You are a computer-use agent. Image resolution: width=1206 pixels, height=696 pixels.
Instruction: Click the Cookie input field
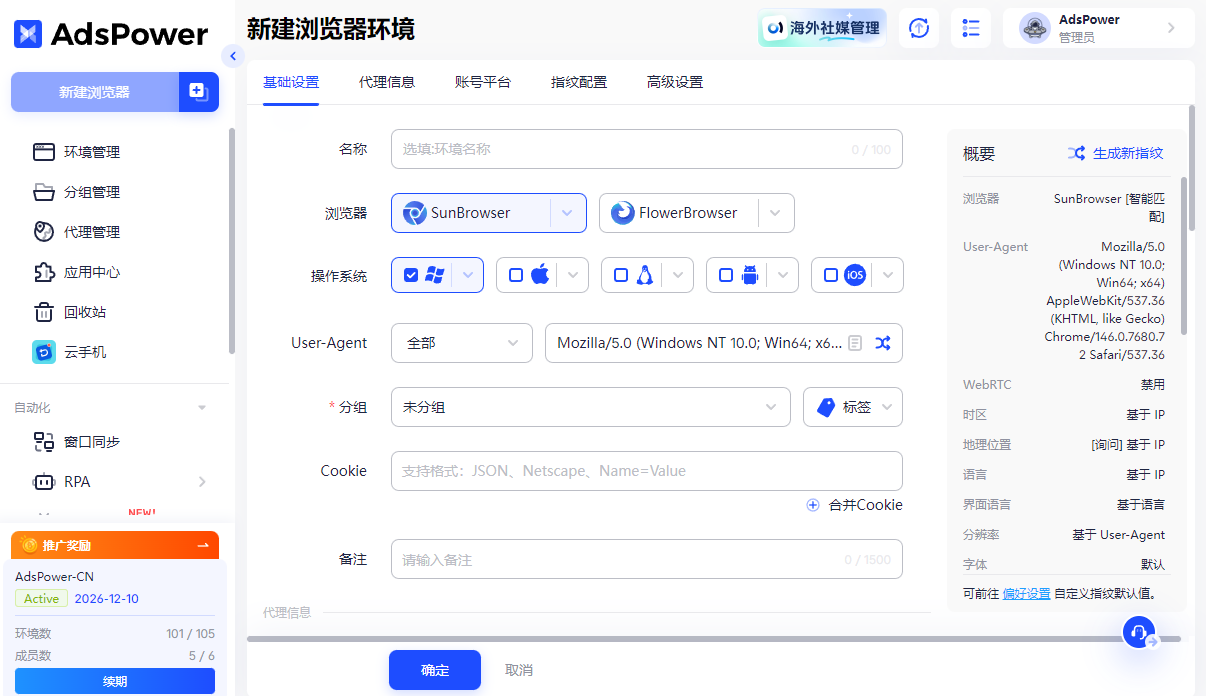[647, 471]
